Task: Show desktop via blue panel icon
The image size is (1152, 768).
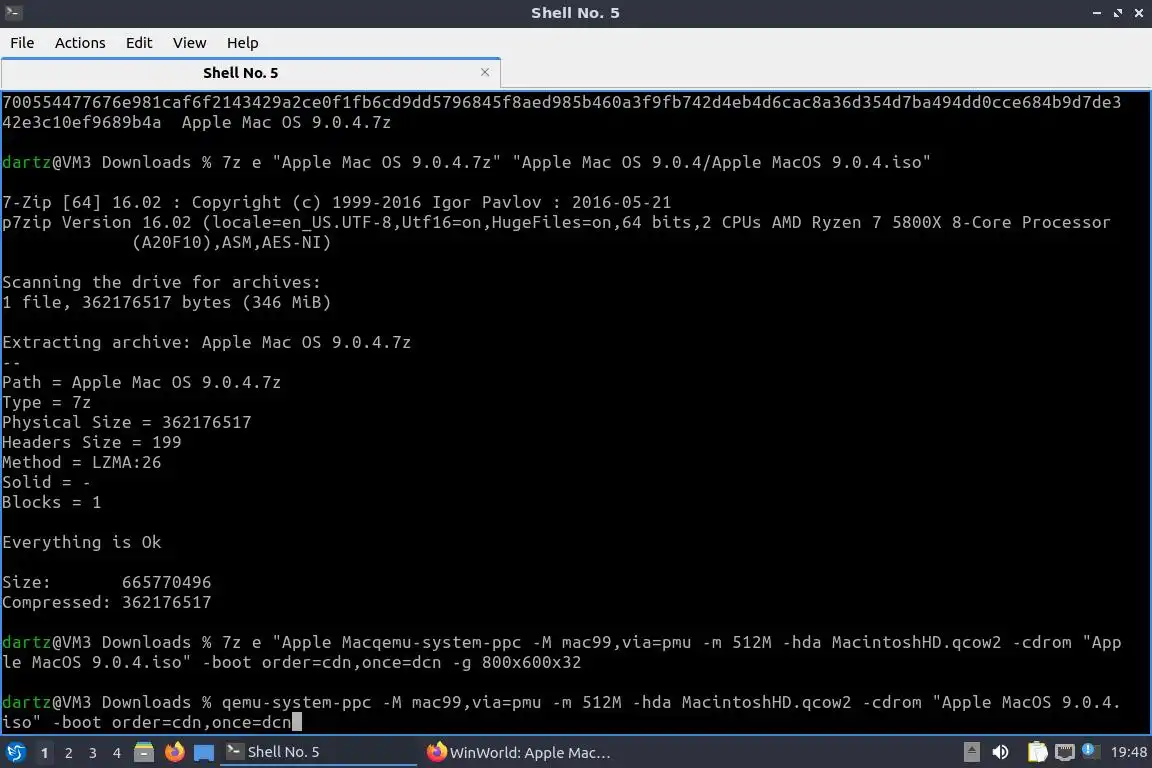Action: click(x=204, y=753)
